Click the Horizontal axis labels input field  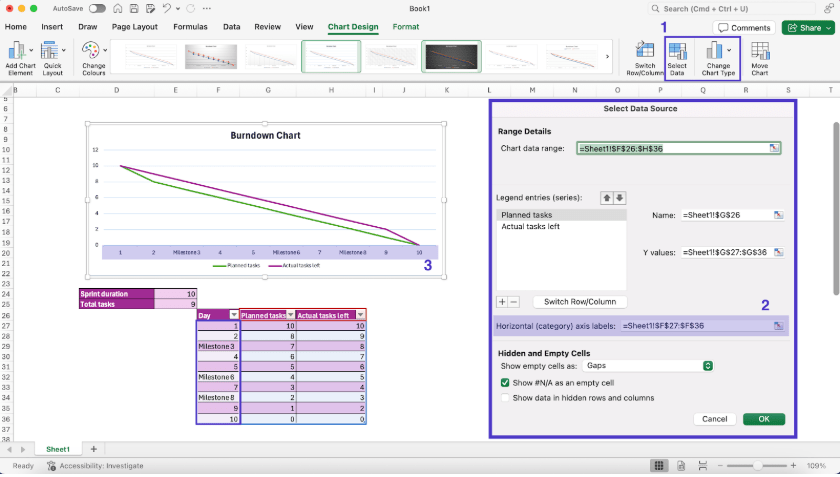(x=693, y=326)
